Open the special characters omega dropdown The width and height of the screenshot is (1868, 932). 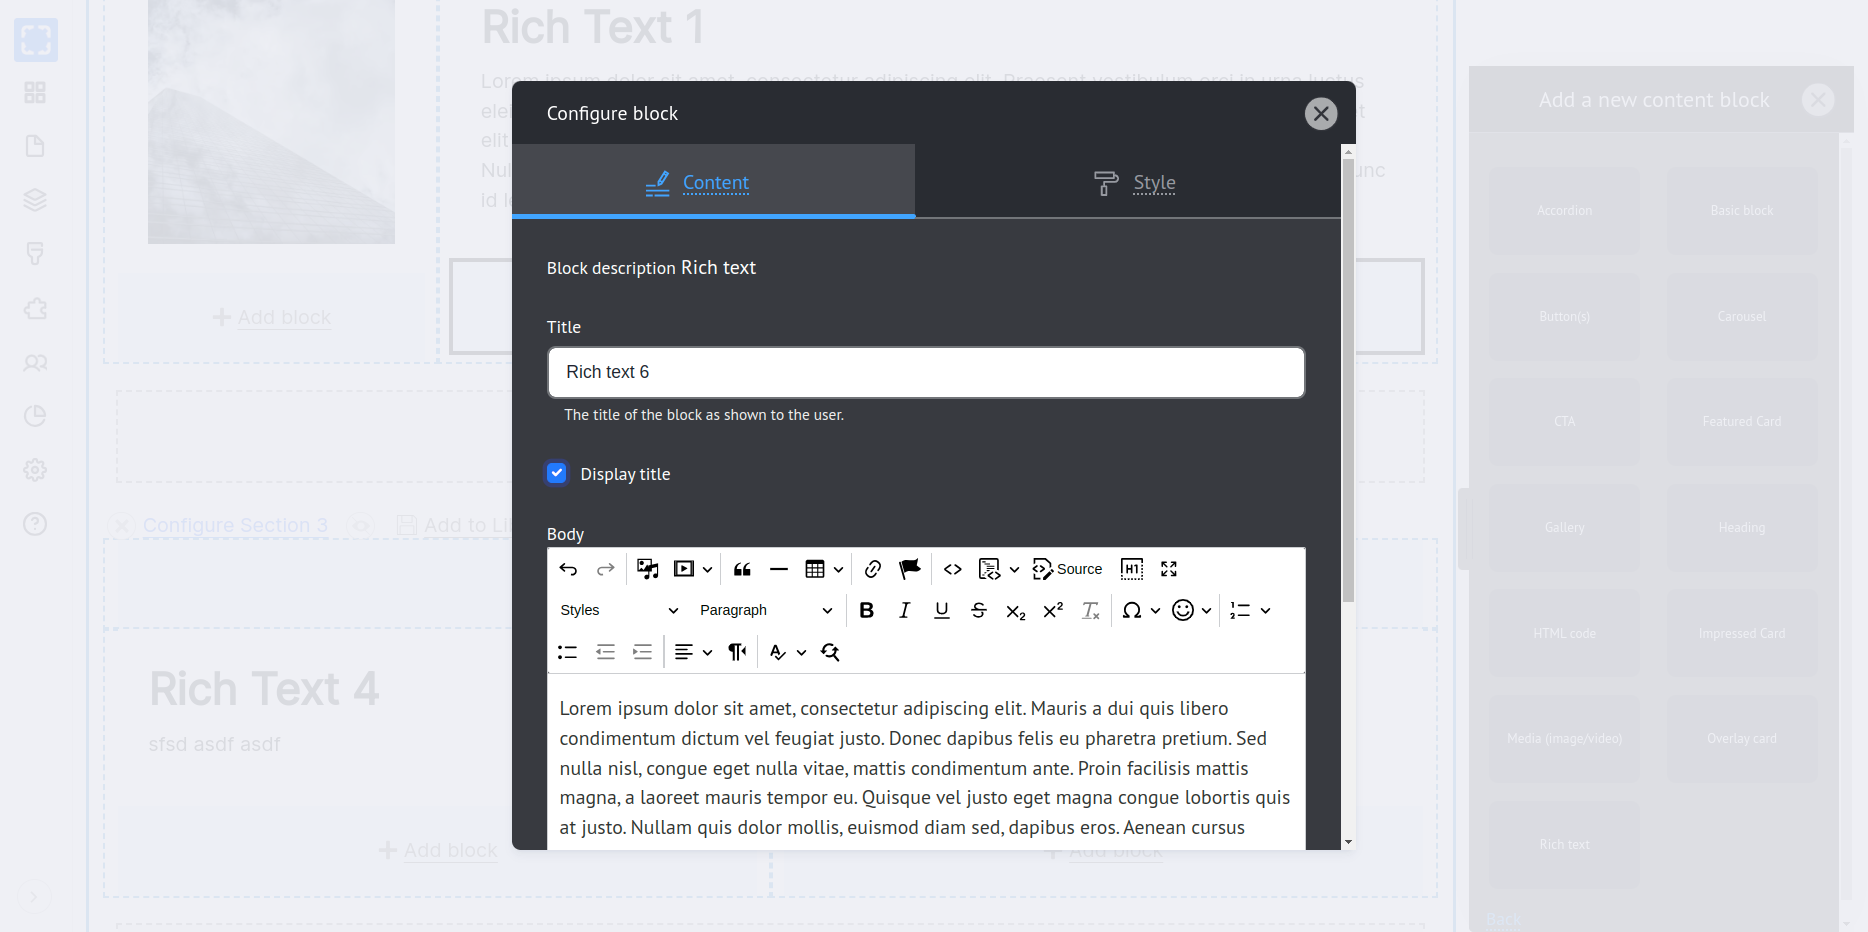click(1141, 610)
